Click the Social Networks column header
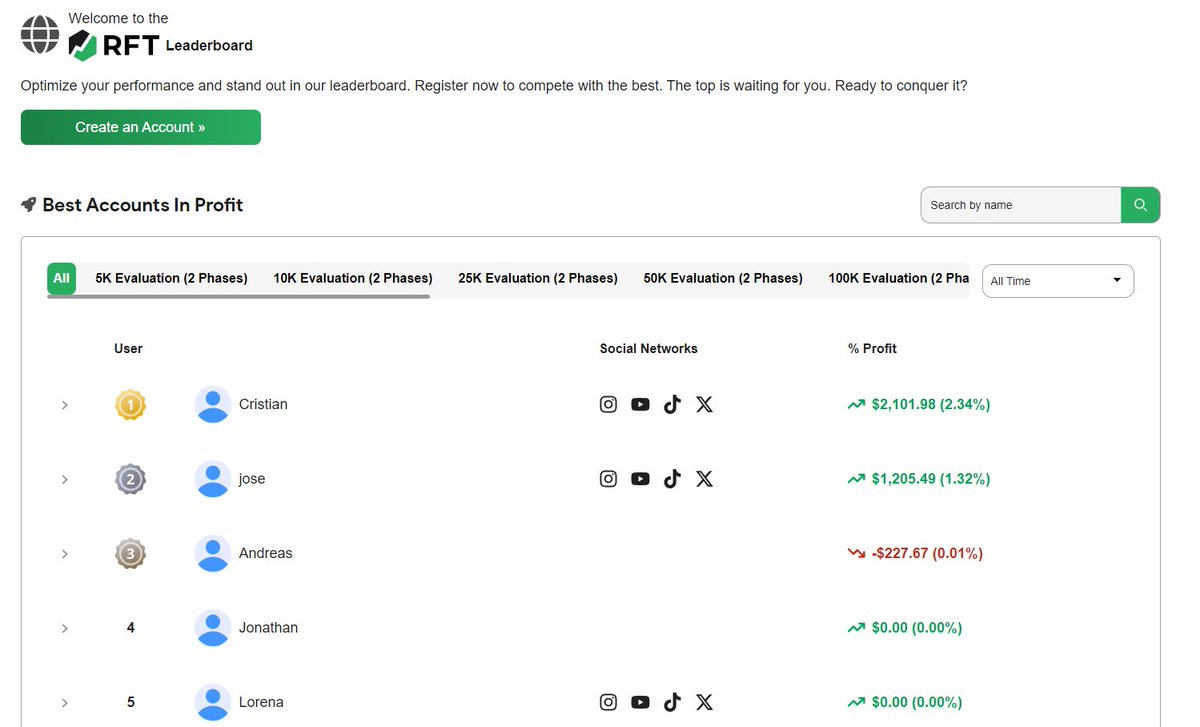The height and width of the screenshot is (727, 1200). click(x=649, y=348)
